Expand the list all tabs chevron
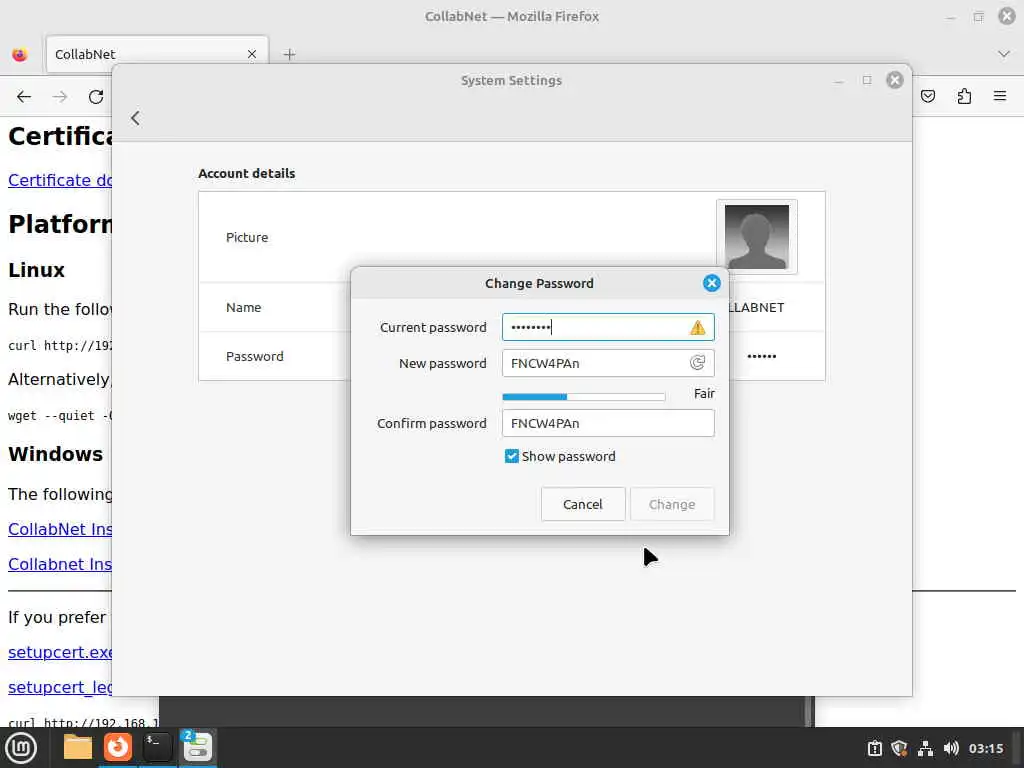1024x768 pixels. 1004,54
